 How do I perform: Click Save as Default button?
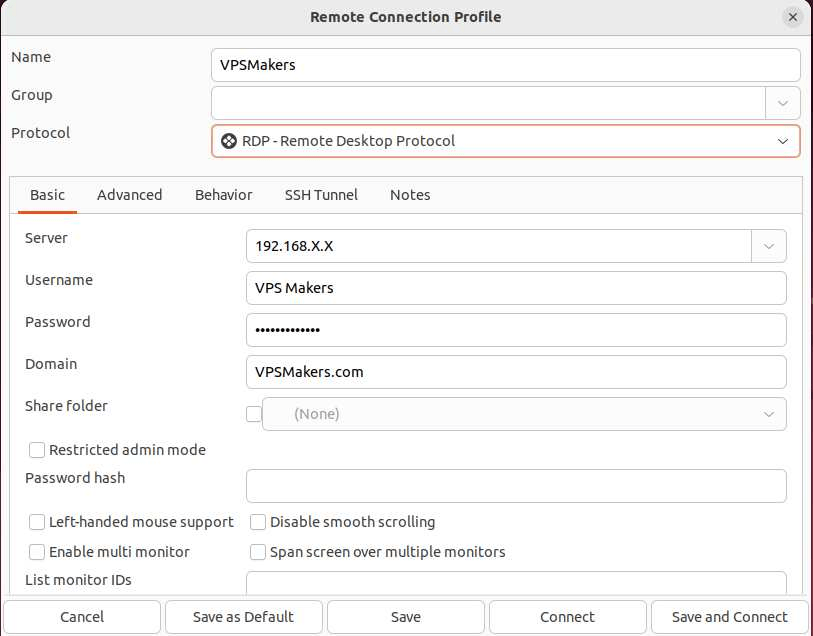point(243,617)
